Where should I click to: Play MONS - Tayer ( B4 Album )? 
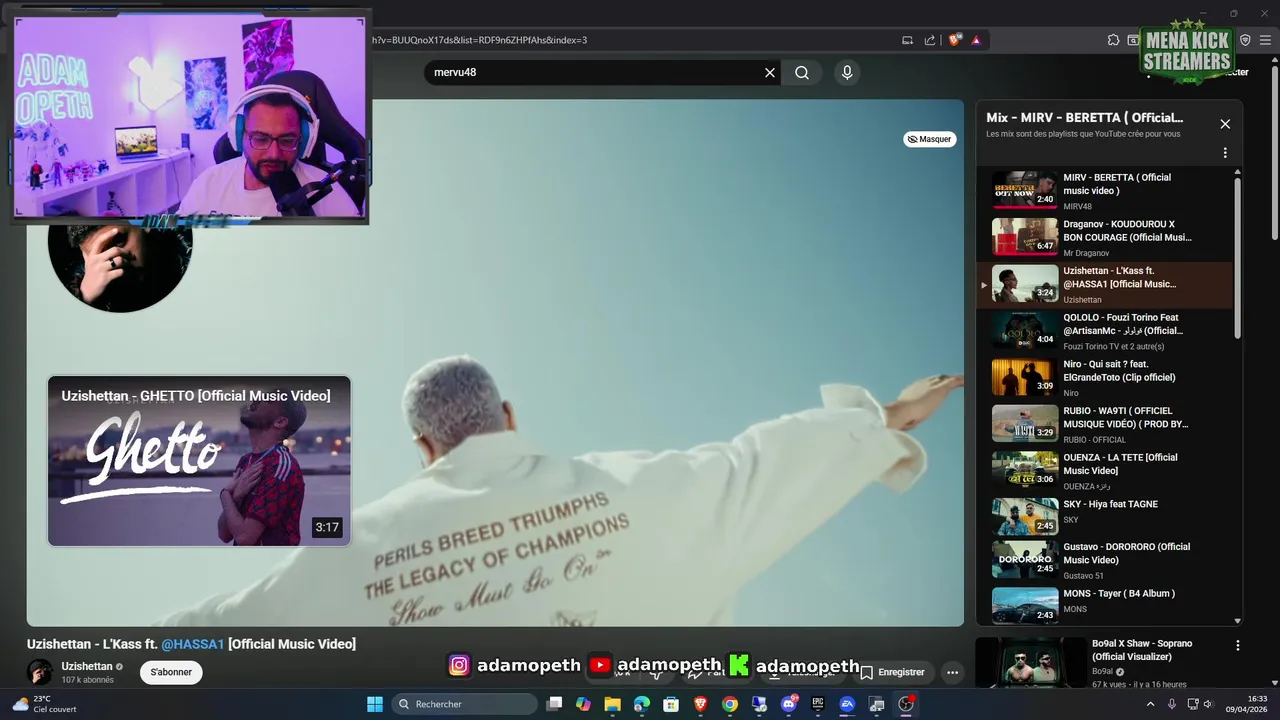point(1105,604)
